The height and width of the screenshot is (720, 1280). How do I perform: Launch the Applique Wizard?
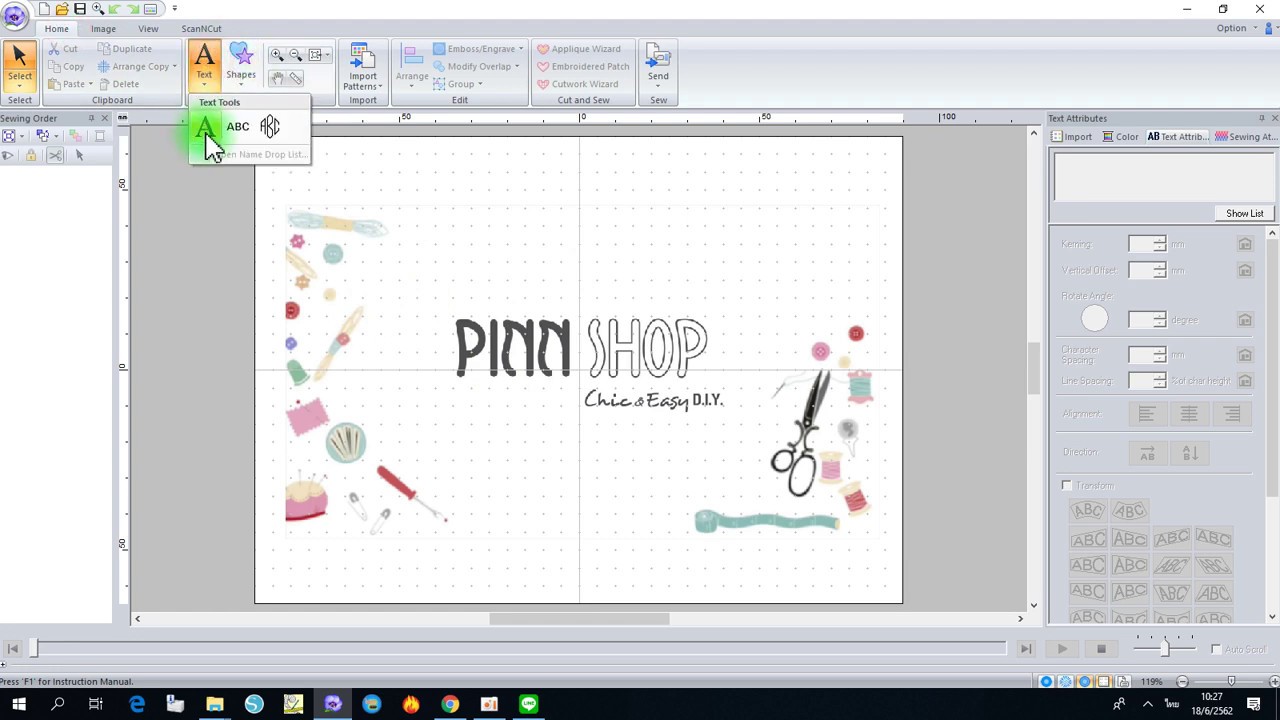pyautogui.click(x=579, y=49)
